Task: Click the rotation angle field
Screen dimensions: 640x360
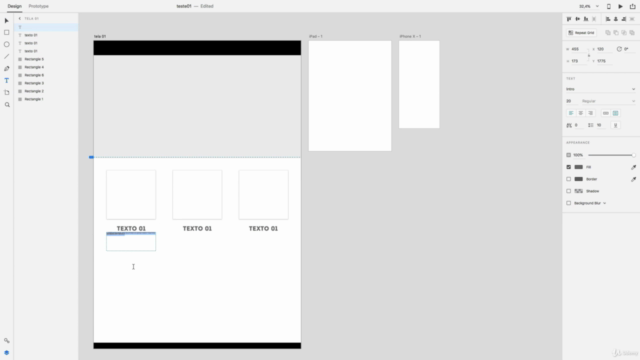Action: tap(629, 49)
